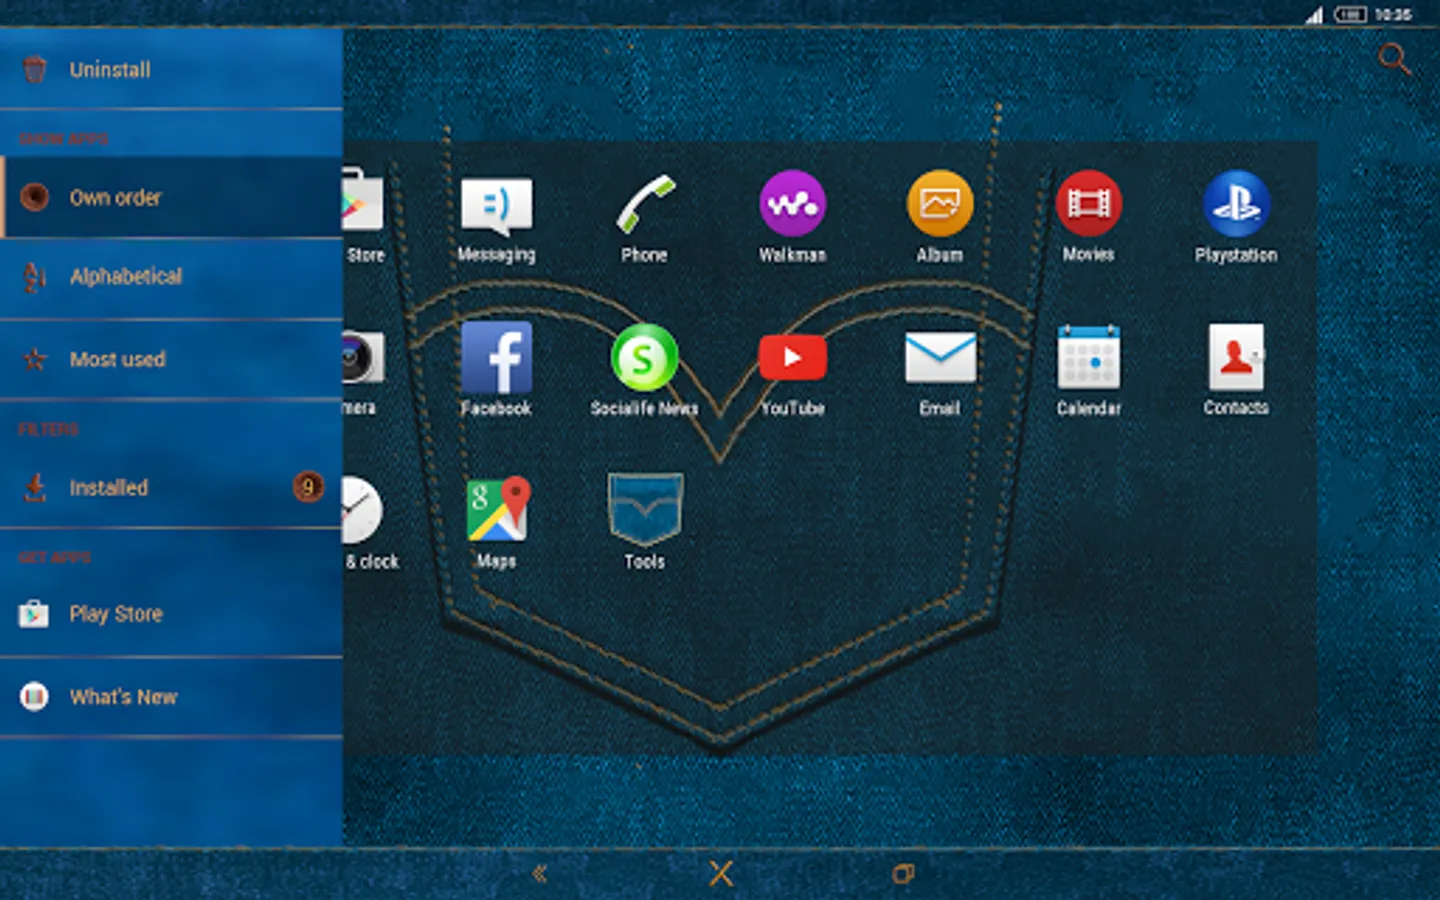Show Most used apps
The image size is (1440, 900).
(171, 359)
